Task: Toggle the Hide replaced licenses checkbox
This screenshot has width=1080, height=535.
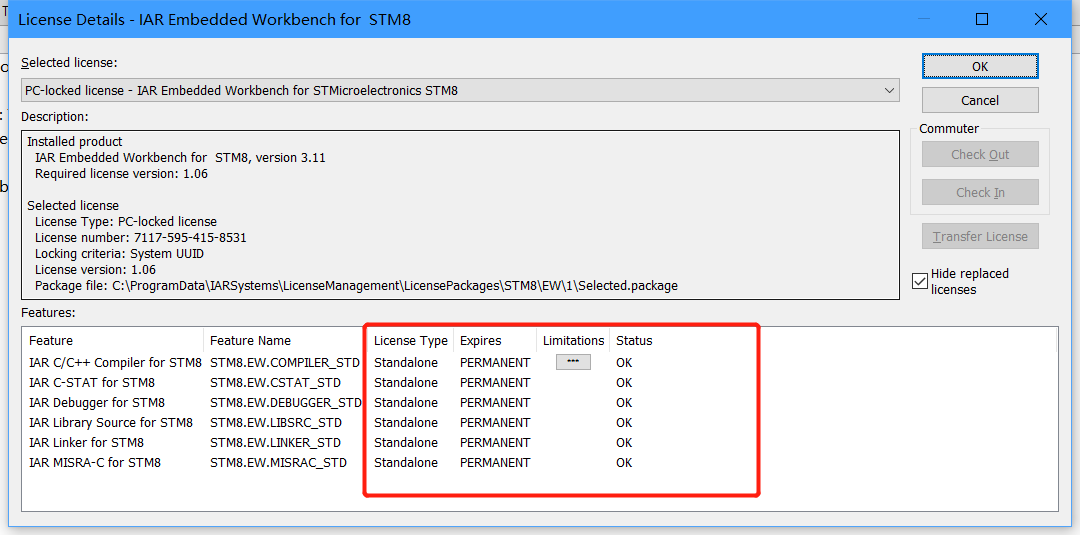Action: (x=920, y=281)
